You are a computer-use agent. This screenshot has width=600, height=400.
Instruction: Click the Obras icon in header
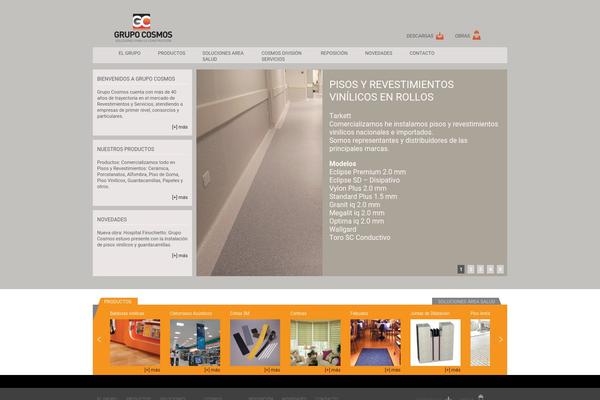coord(476,35)
